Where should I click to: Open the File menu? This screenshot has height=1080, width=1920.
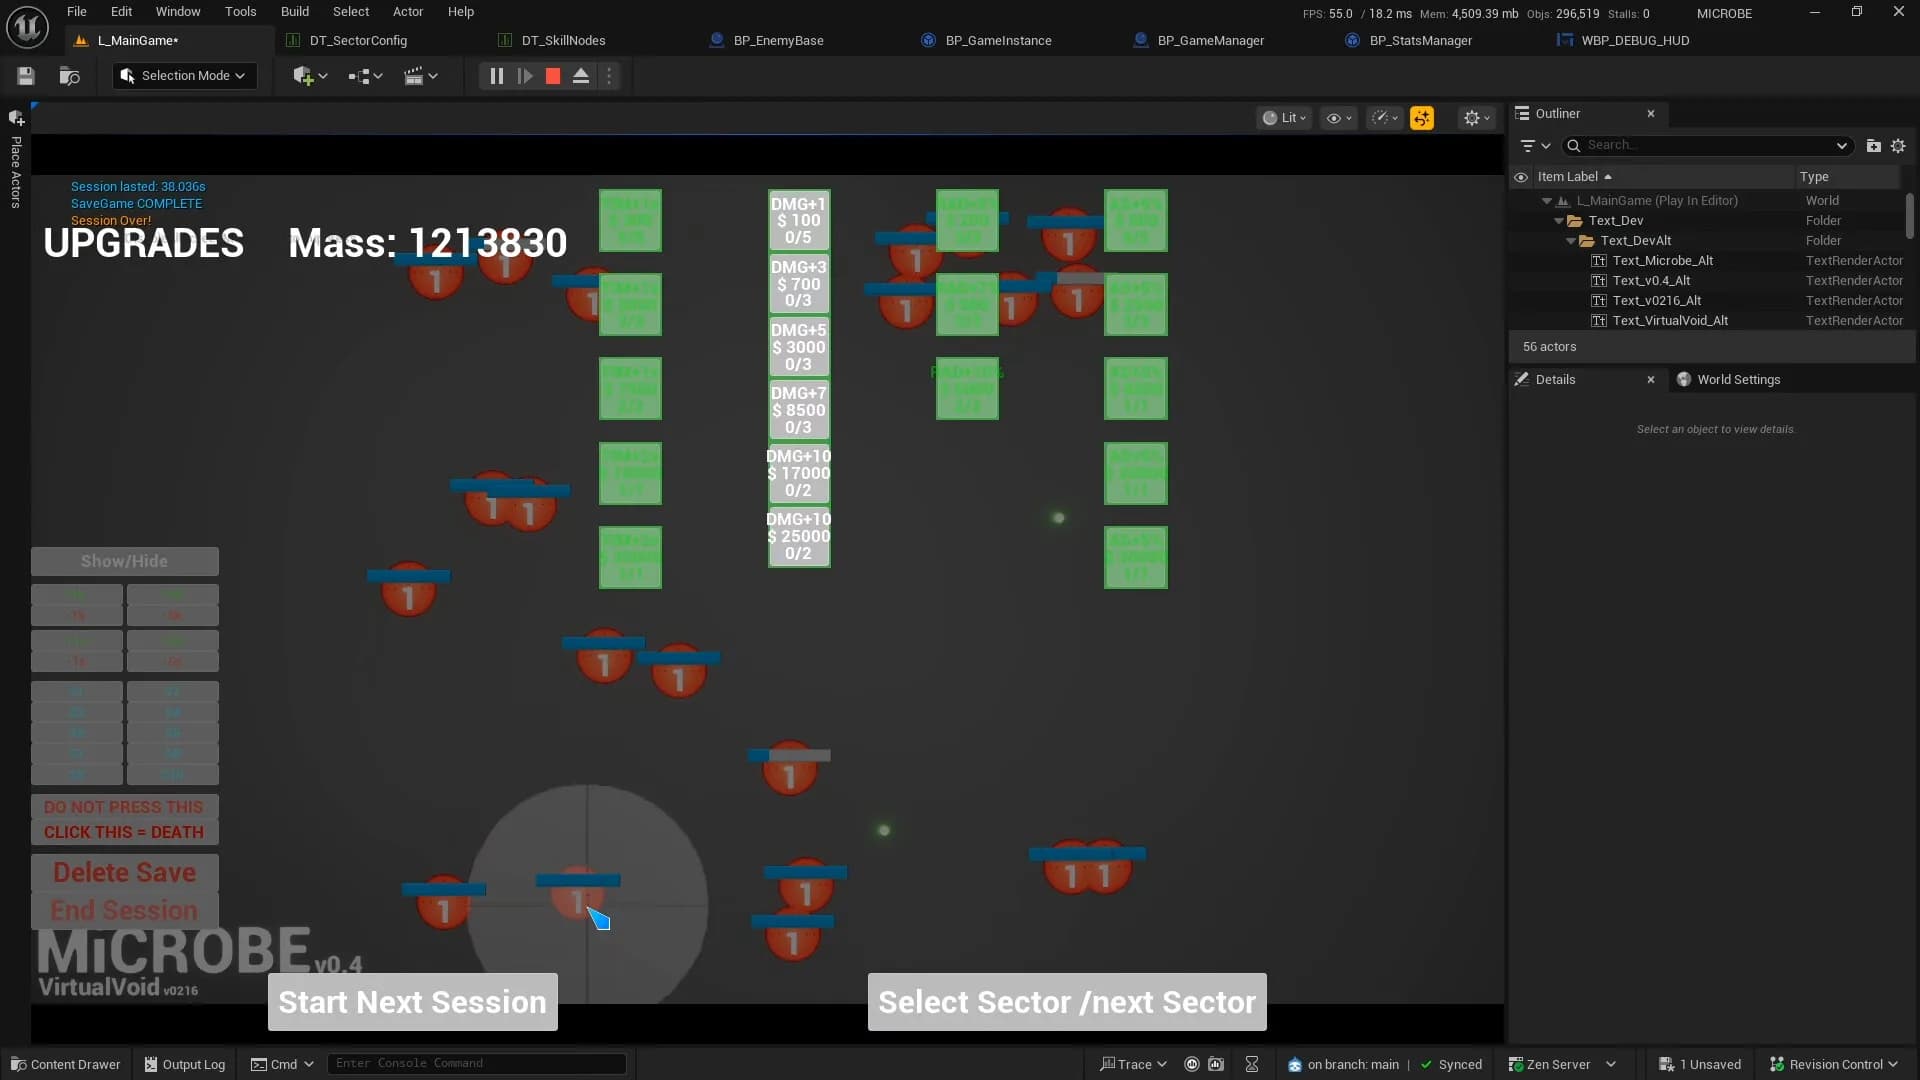coord(77,12)
